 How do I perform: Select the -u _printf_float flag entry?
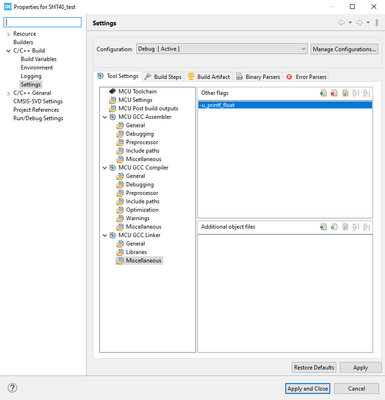[285, 105]
